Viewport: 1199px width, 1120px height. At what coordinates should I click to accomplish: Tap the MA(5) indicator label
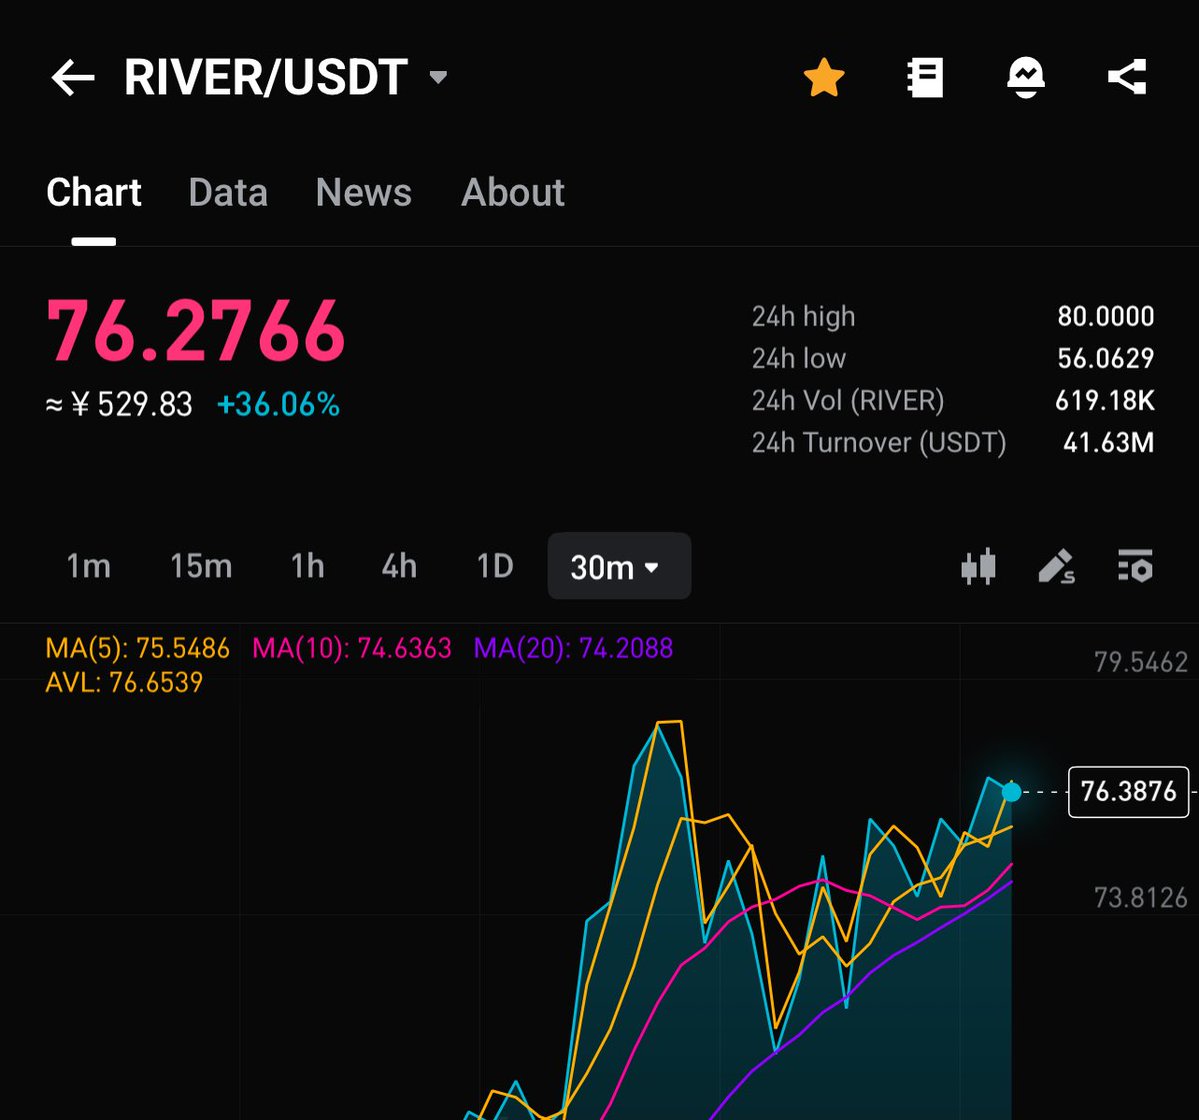(x=138, y=649)
